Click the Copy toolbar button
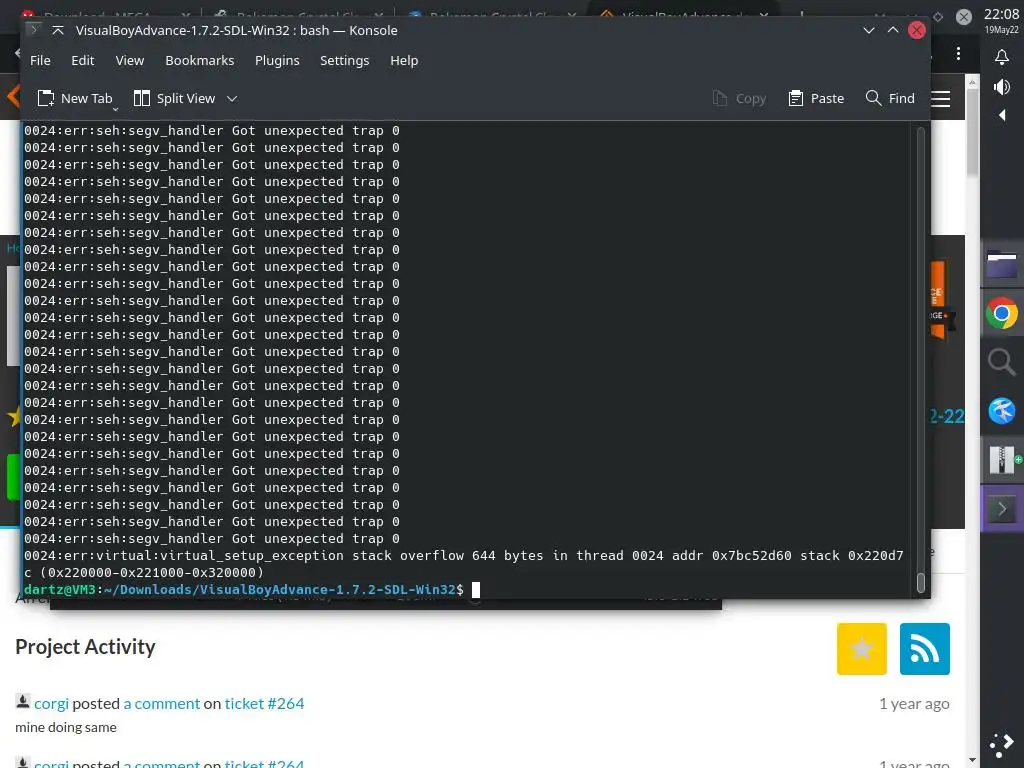 pyautogui.click(x=739, y=98)
